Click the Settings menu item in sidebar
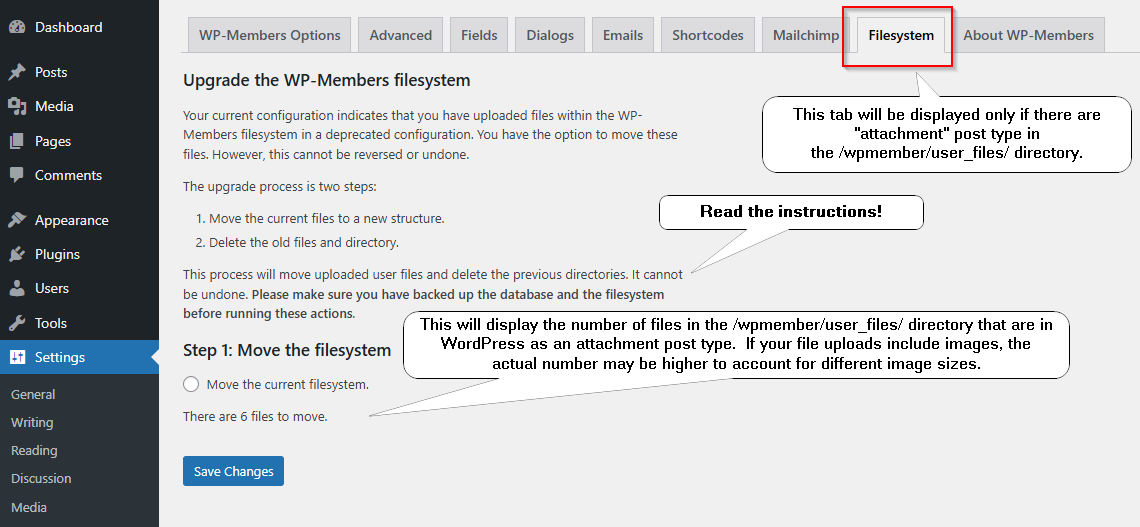This screenshot has height=527, width=1140. click(60, 357)
